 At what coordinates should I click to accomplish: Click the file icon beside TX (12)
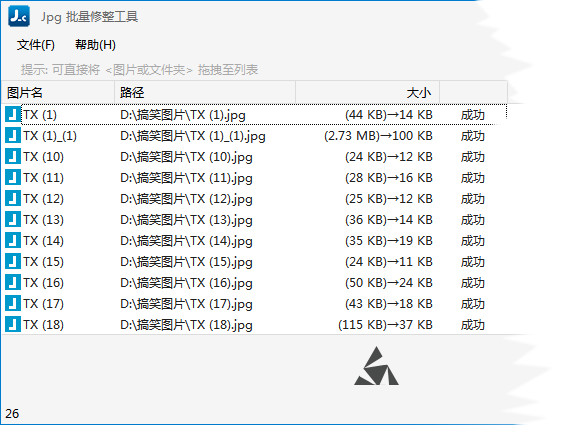click(13, 199)
